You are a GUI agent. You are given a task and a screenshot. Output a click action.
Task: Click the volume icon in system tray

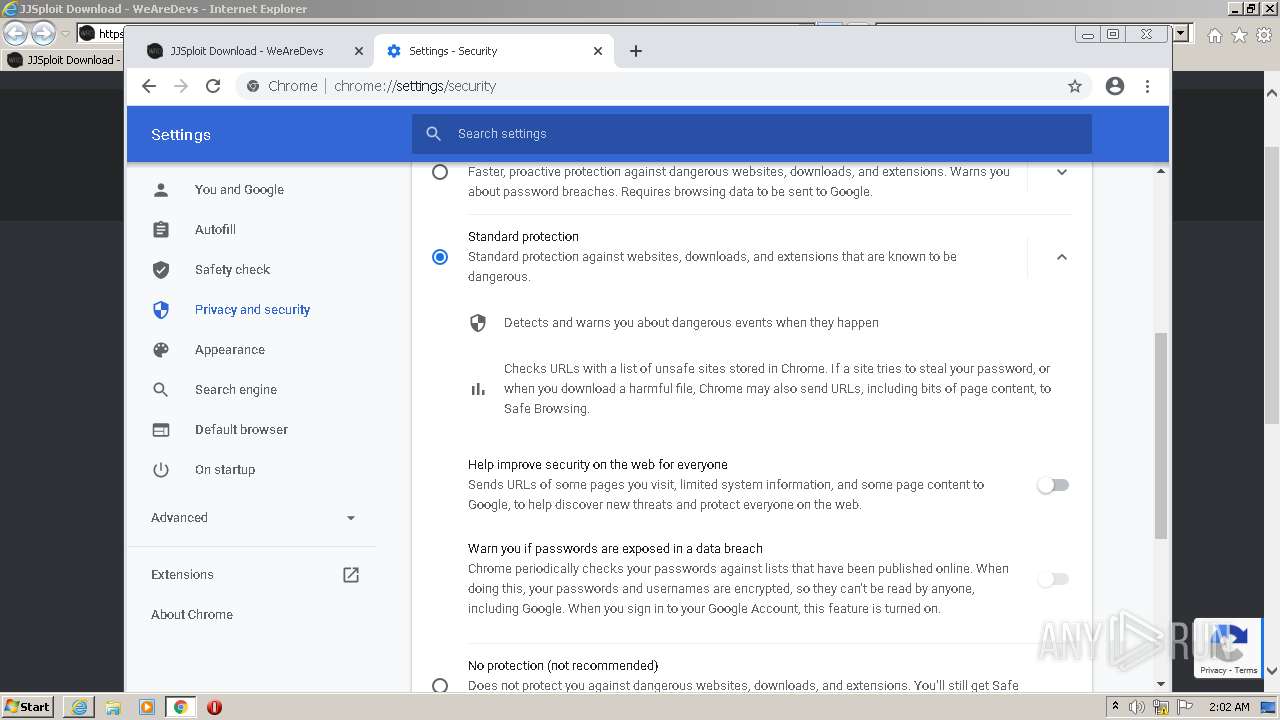[1137, 707]
